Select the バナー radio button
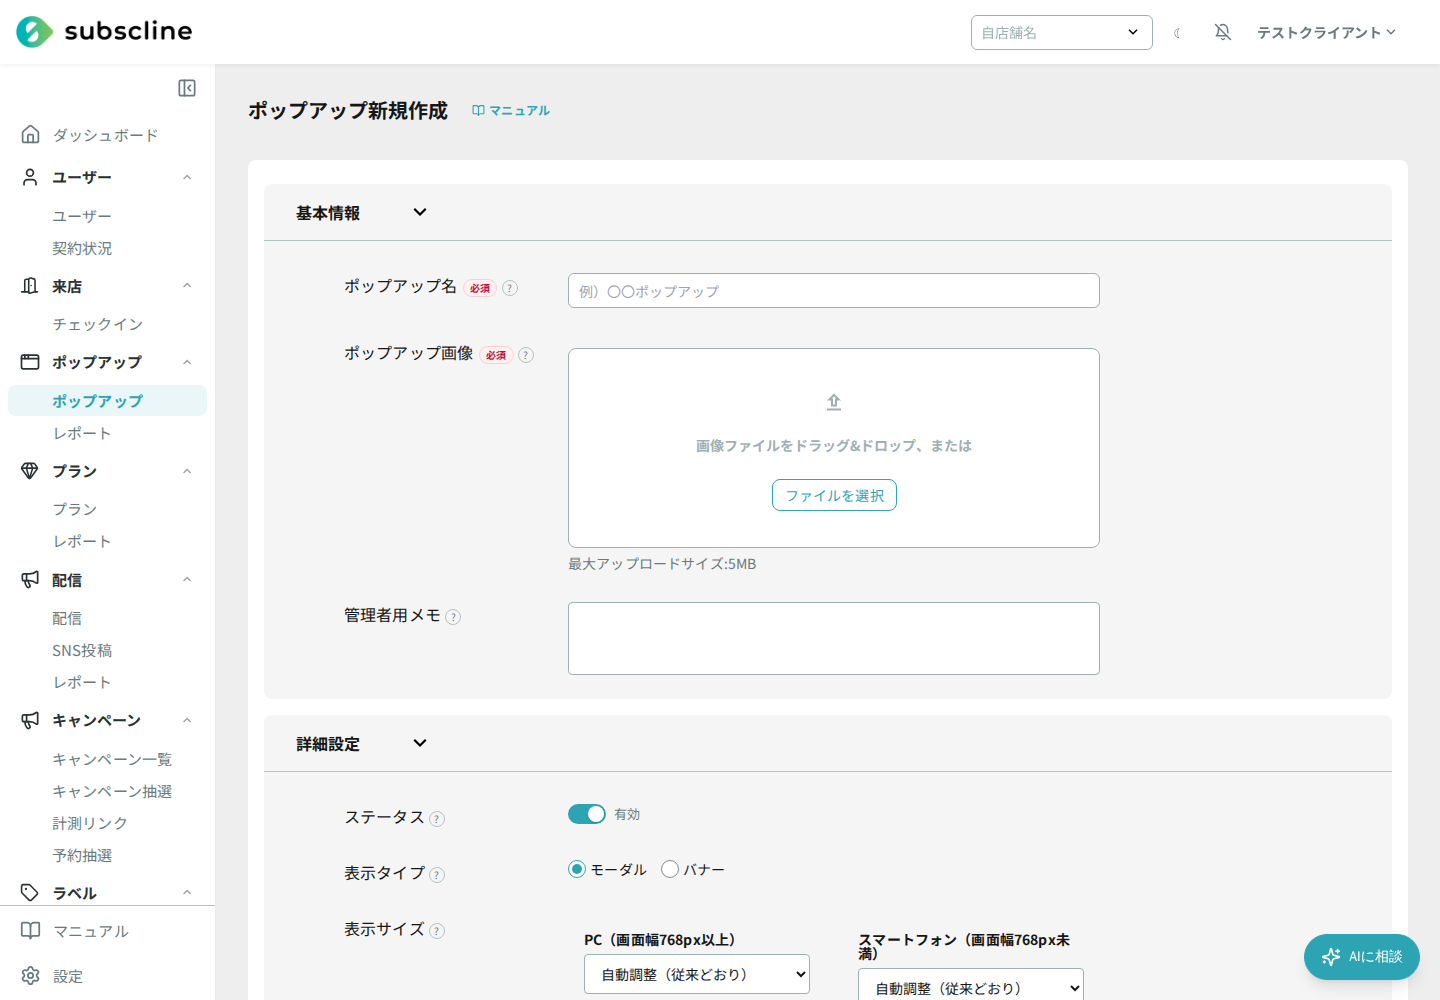1440x1000 pixels. click(670, 869)
